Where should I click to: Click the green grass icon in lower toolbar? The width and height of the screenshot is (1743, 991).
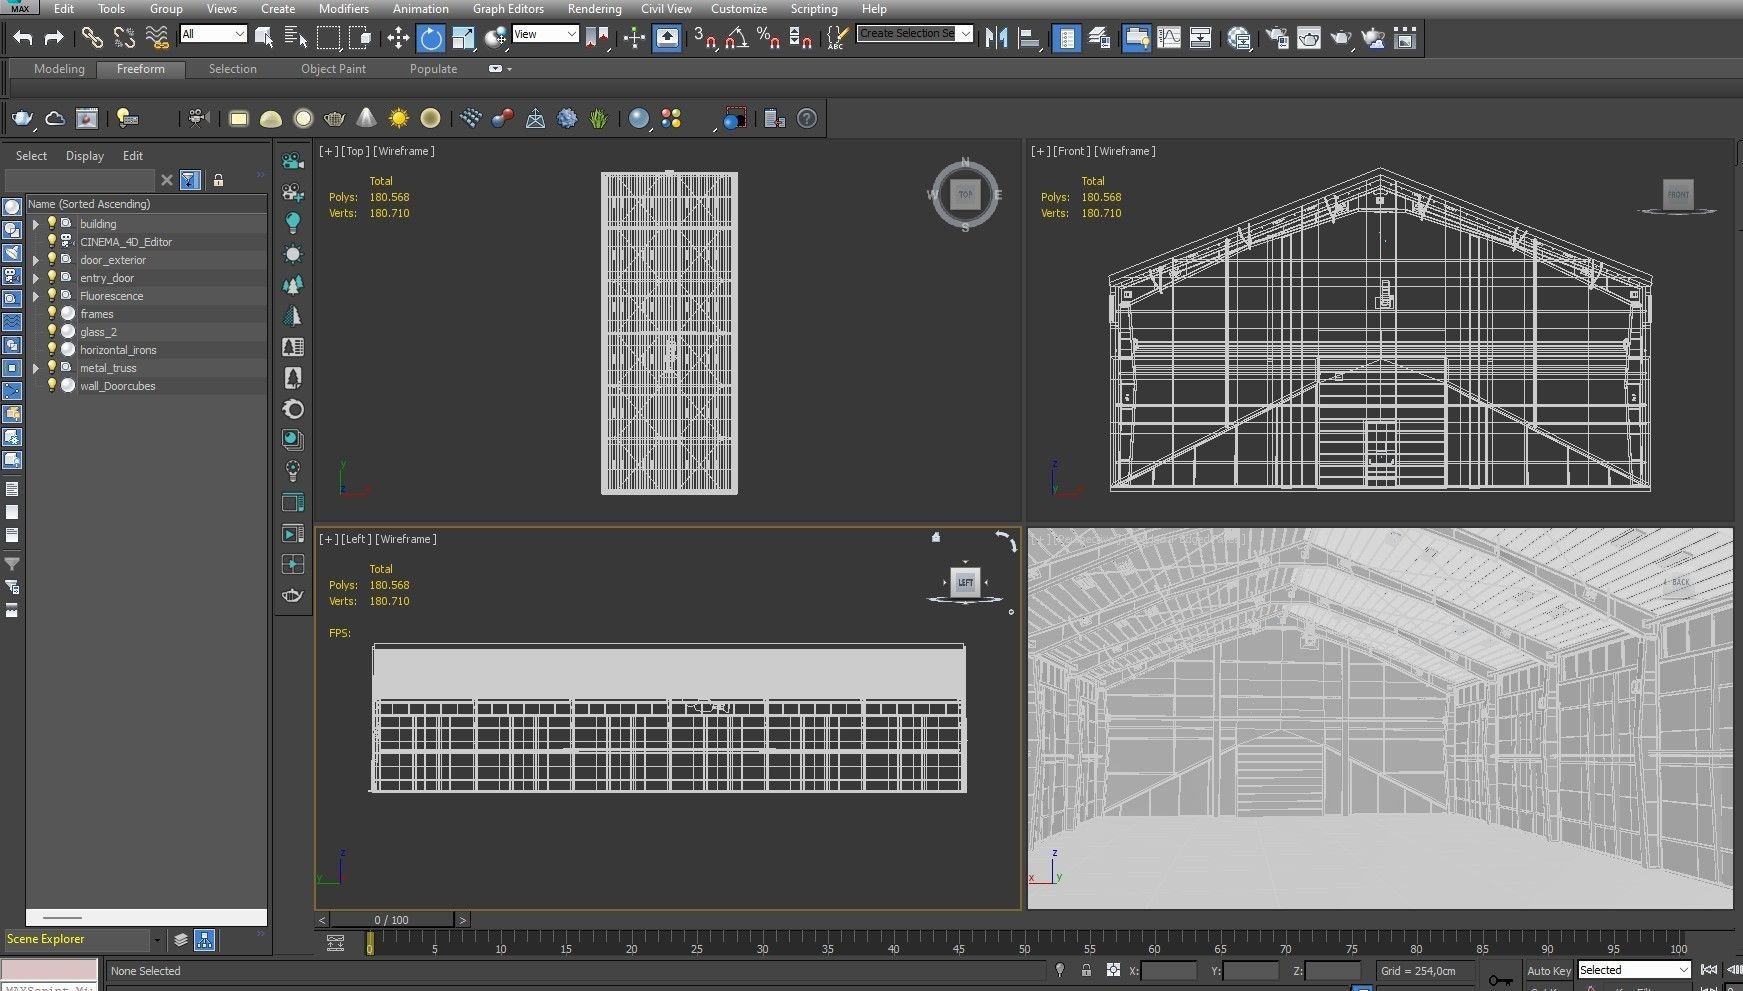coord(598,118)
